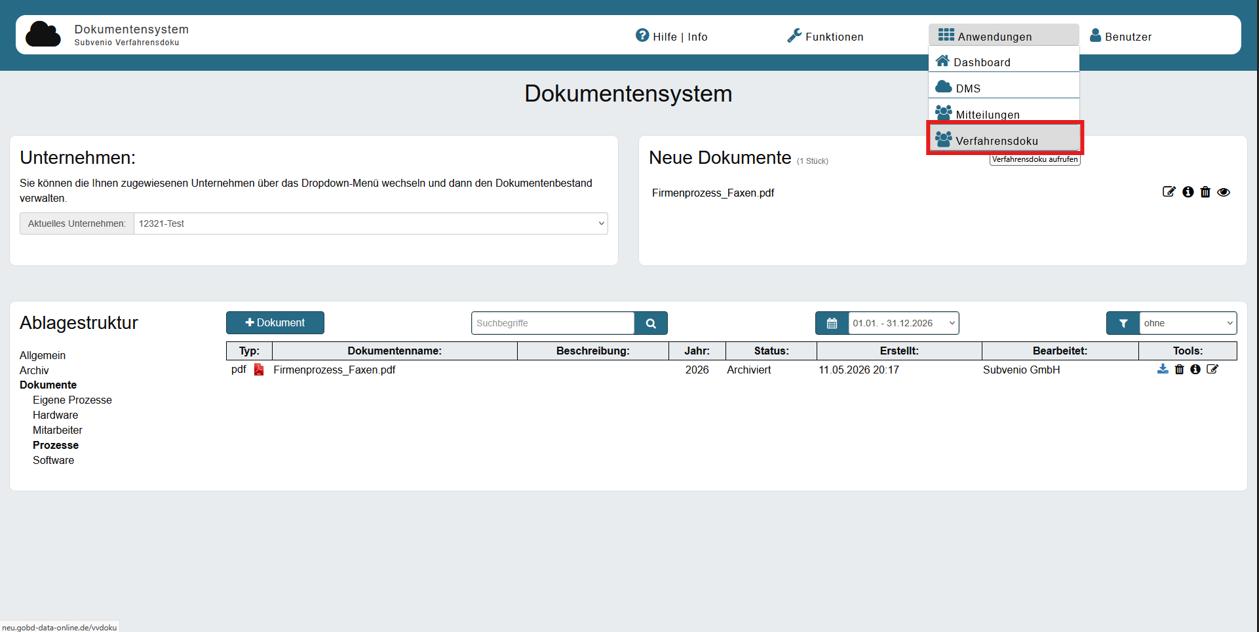
Task: Select the Dokumente folder in Ablagestruktur
Action: coord(48,385)
